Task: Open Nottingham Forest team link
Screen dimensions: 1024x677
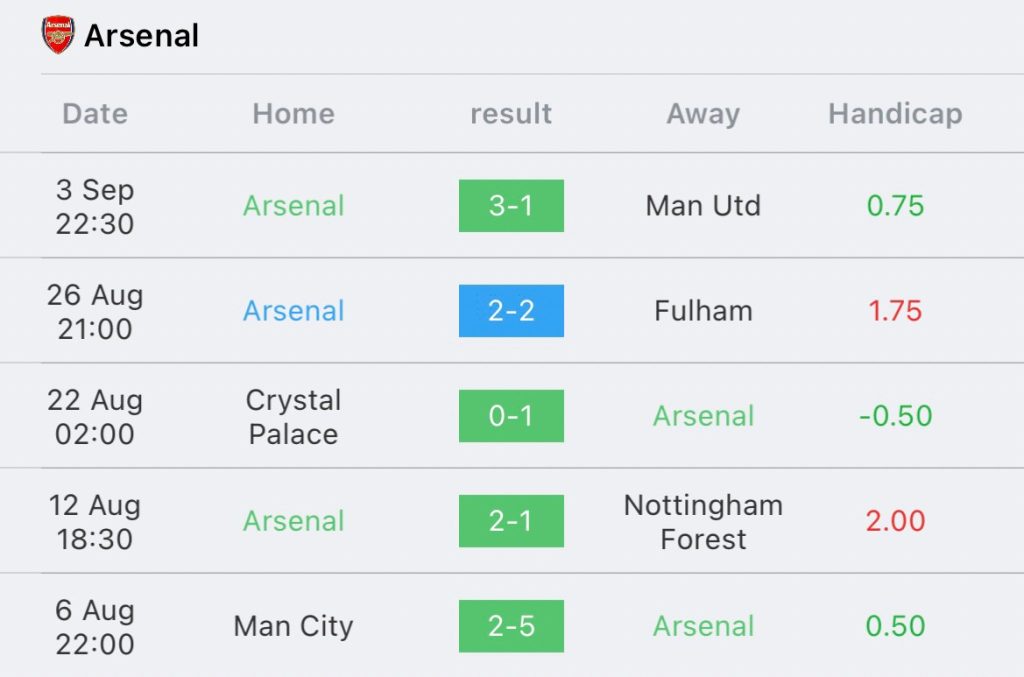Action: 703,522
